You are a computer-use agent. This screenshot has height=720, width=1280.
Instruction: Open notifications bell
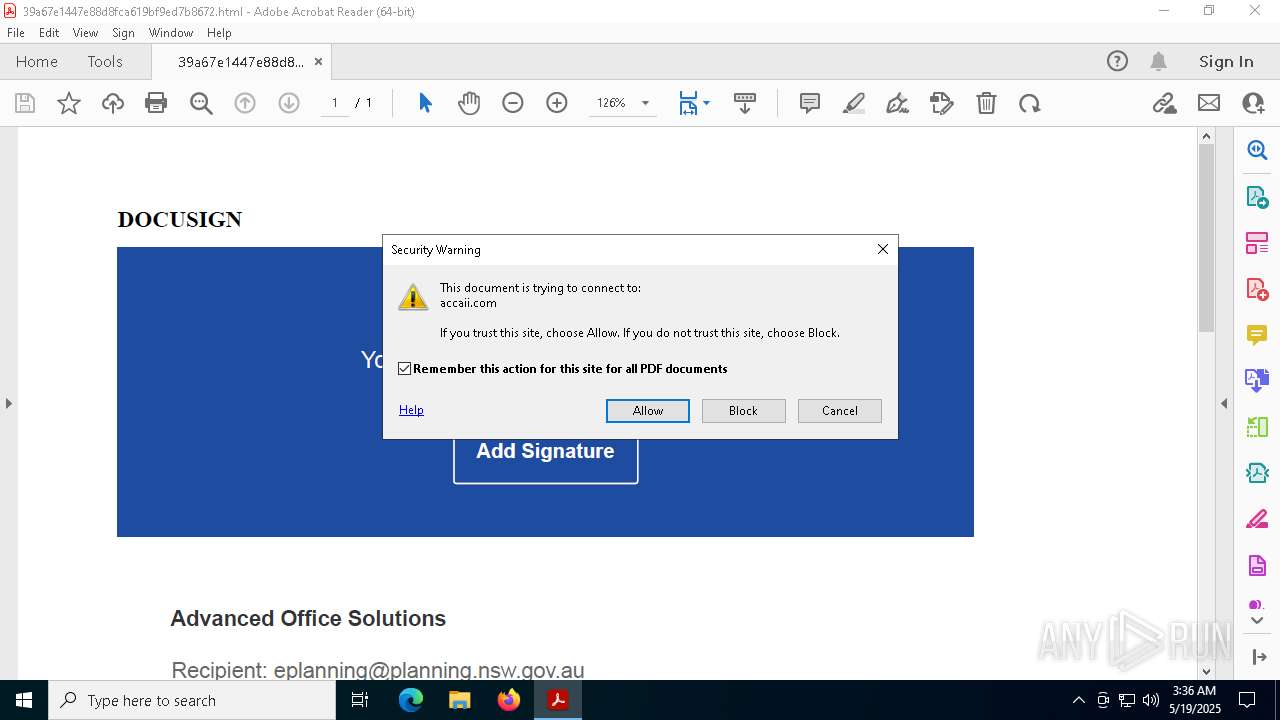[1159, 61]
